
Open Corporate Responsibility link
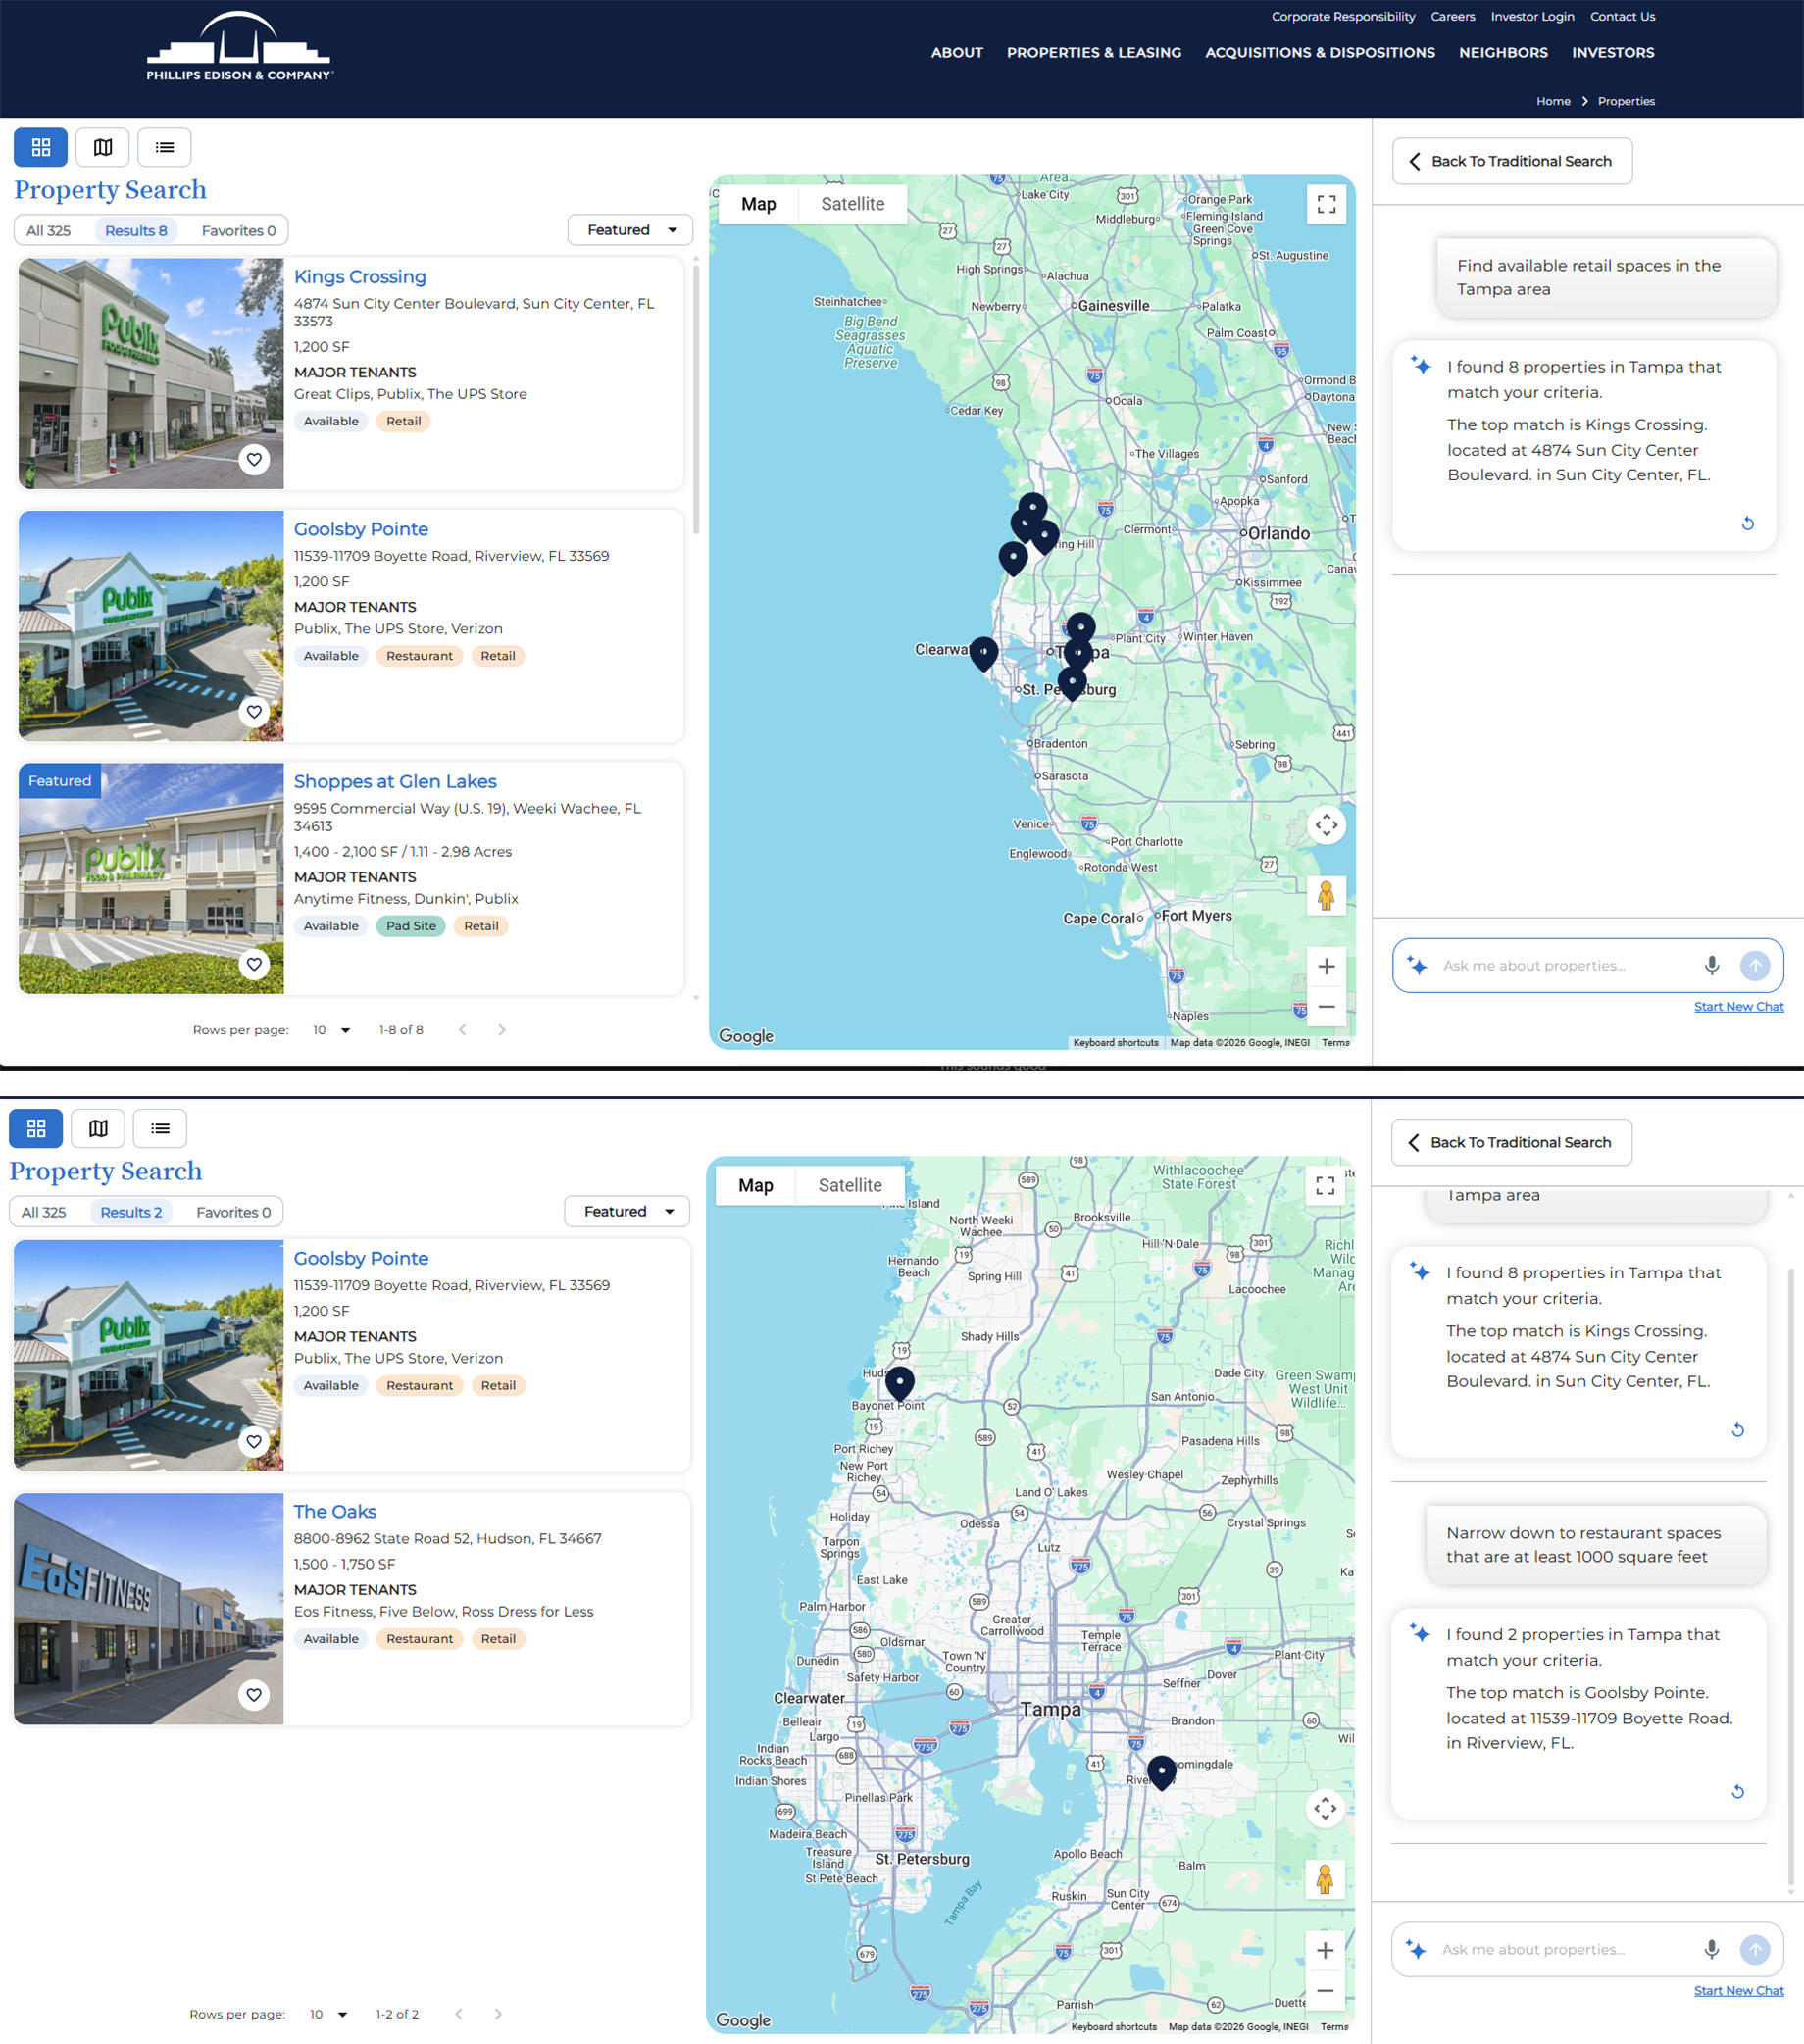tap(1343, 16)
